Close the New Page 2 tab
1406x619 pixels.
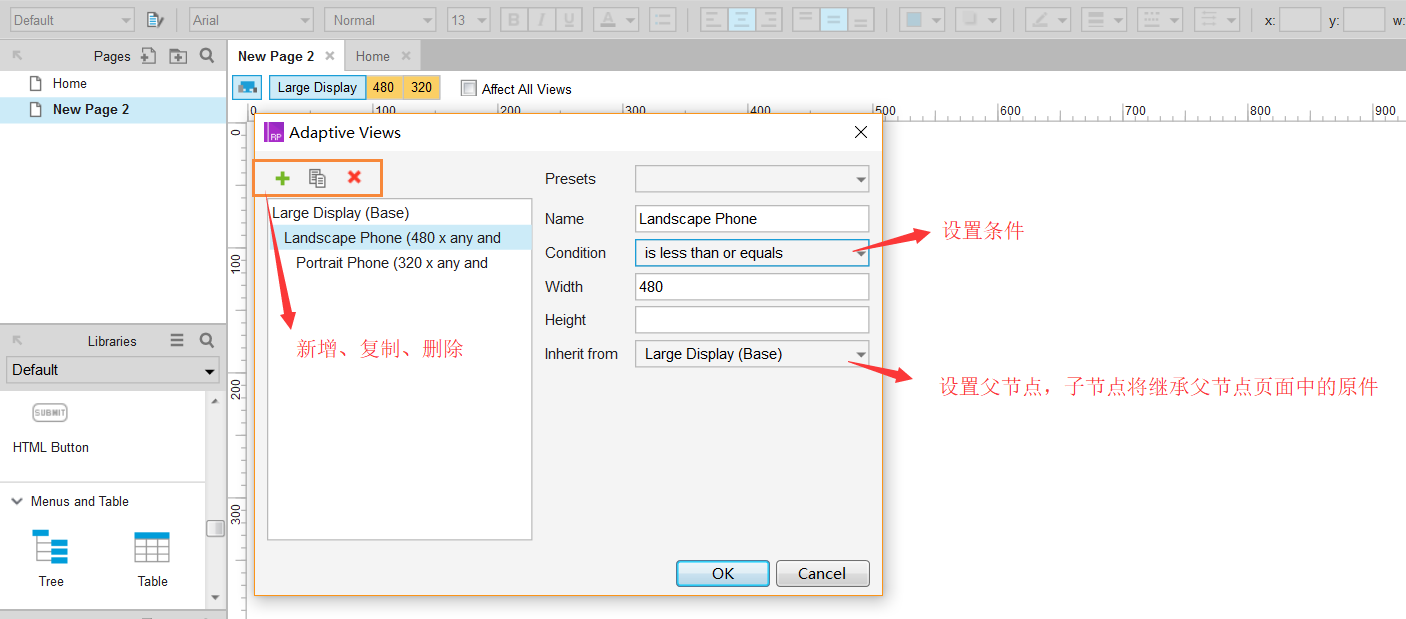click(x=330, y=56)
